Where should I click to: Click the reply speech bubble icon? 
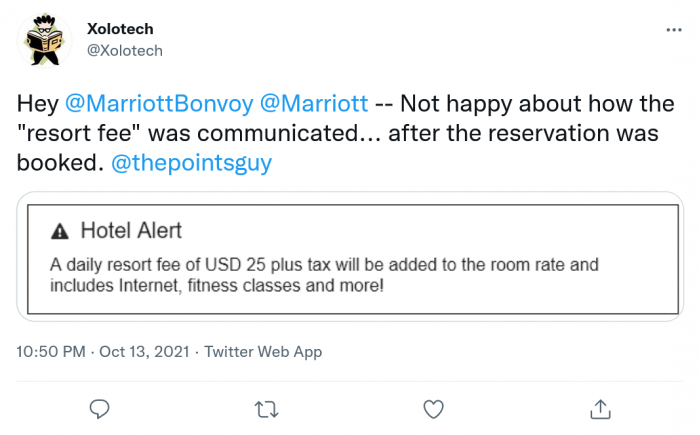pos(99,408)
